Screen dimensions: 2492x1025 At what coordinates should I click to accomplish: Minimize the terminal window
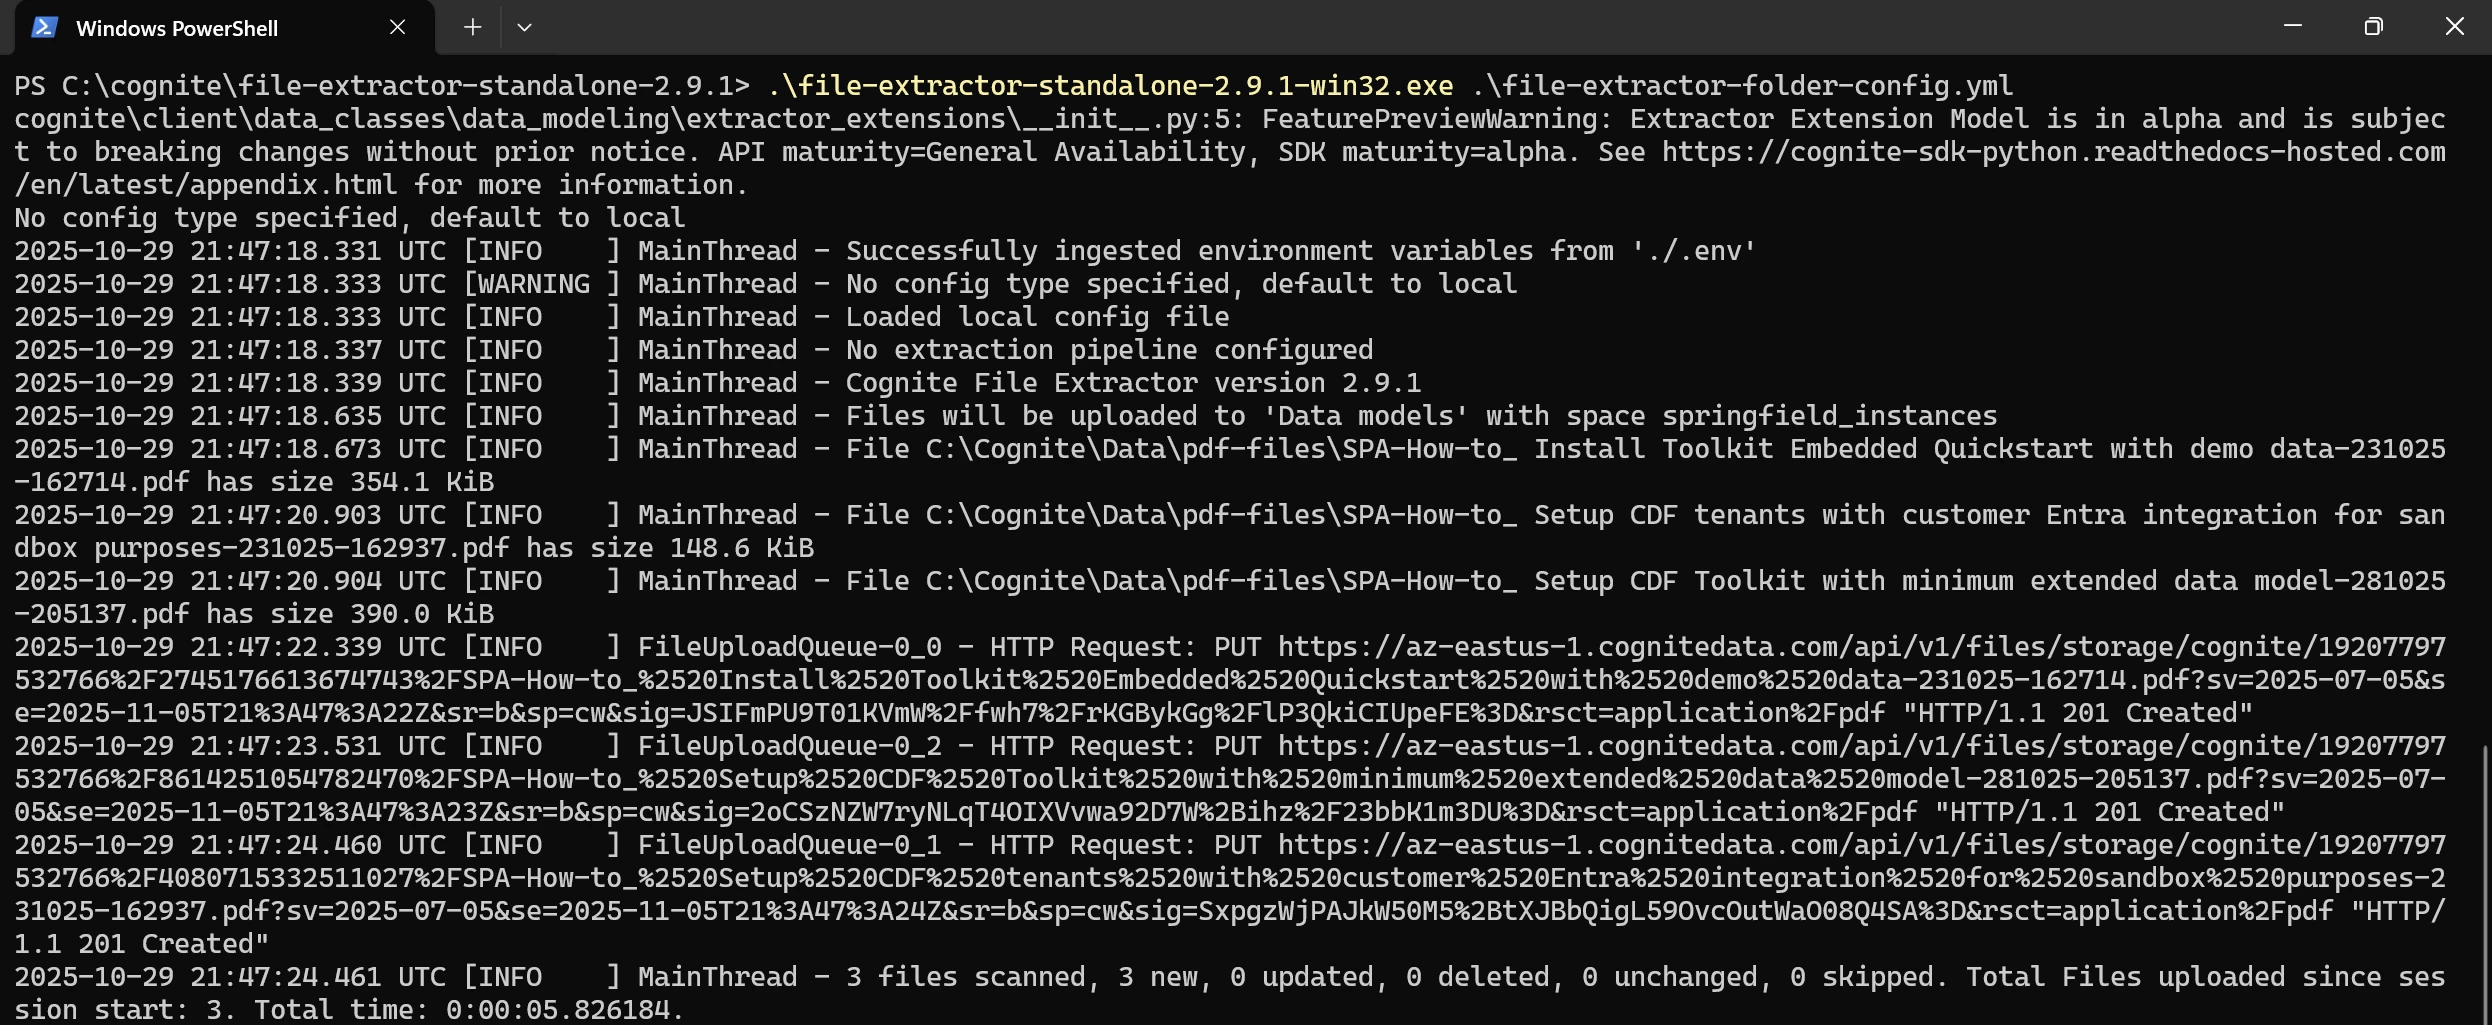click(2293, 26)
